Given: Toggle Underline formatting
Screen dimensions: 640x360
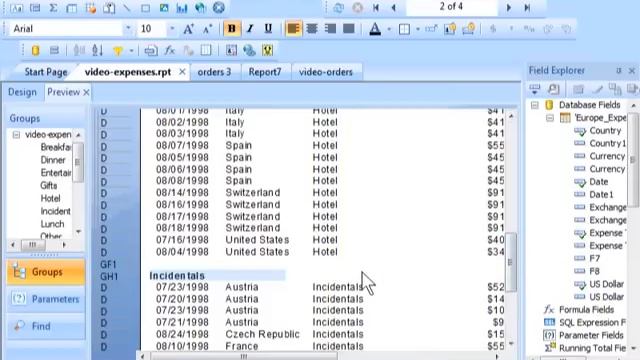Looking at the screenshot, I should pos(268,29).
